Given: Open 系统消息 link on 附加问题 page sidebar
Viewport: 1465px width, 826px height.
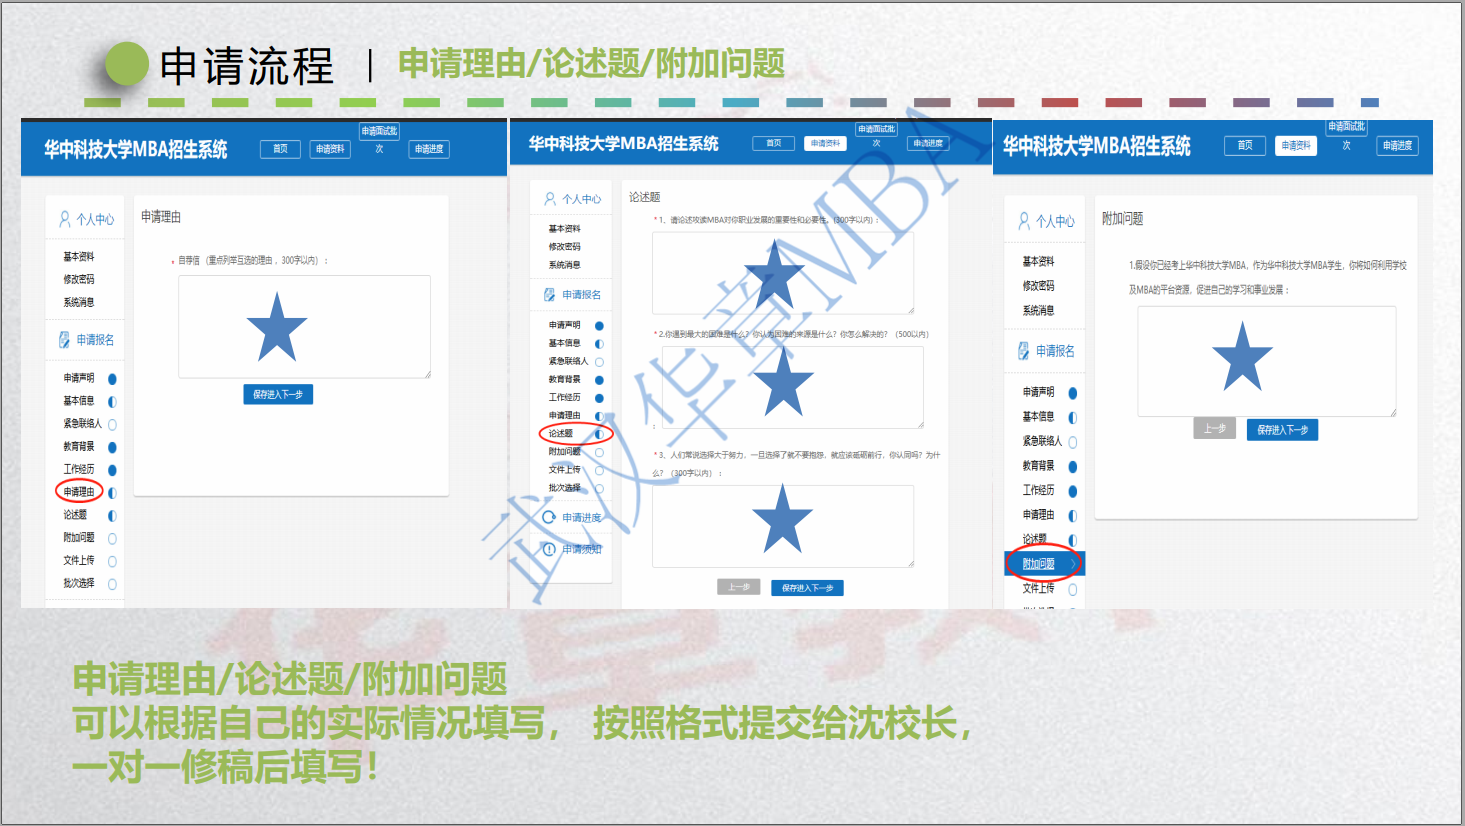Looking at the screenshot, I should (x=1038, y=311).
